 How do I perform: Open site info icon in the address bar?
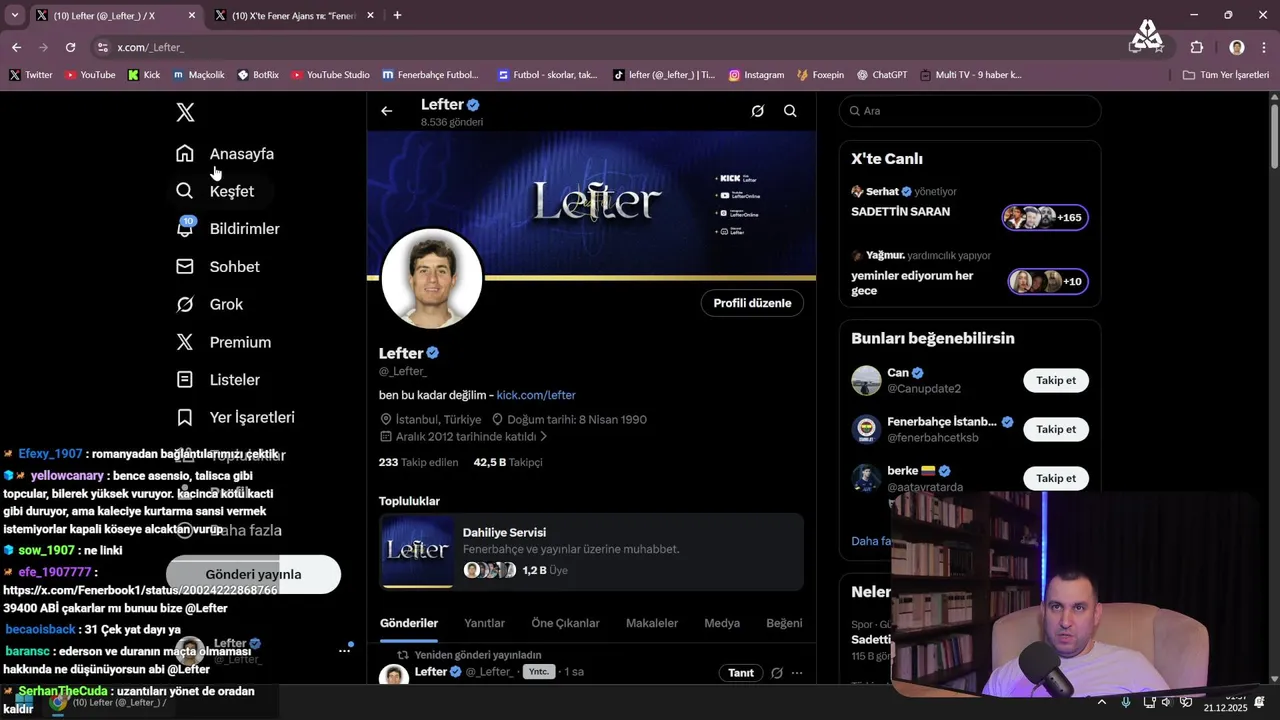point(102,47)
